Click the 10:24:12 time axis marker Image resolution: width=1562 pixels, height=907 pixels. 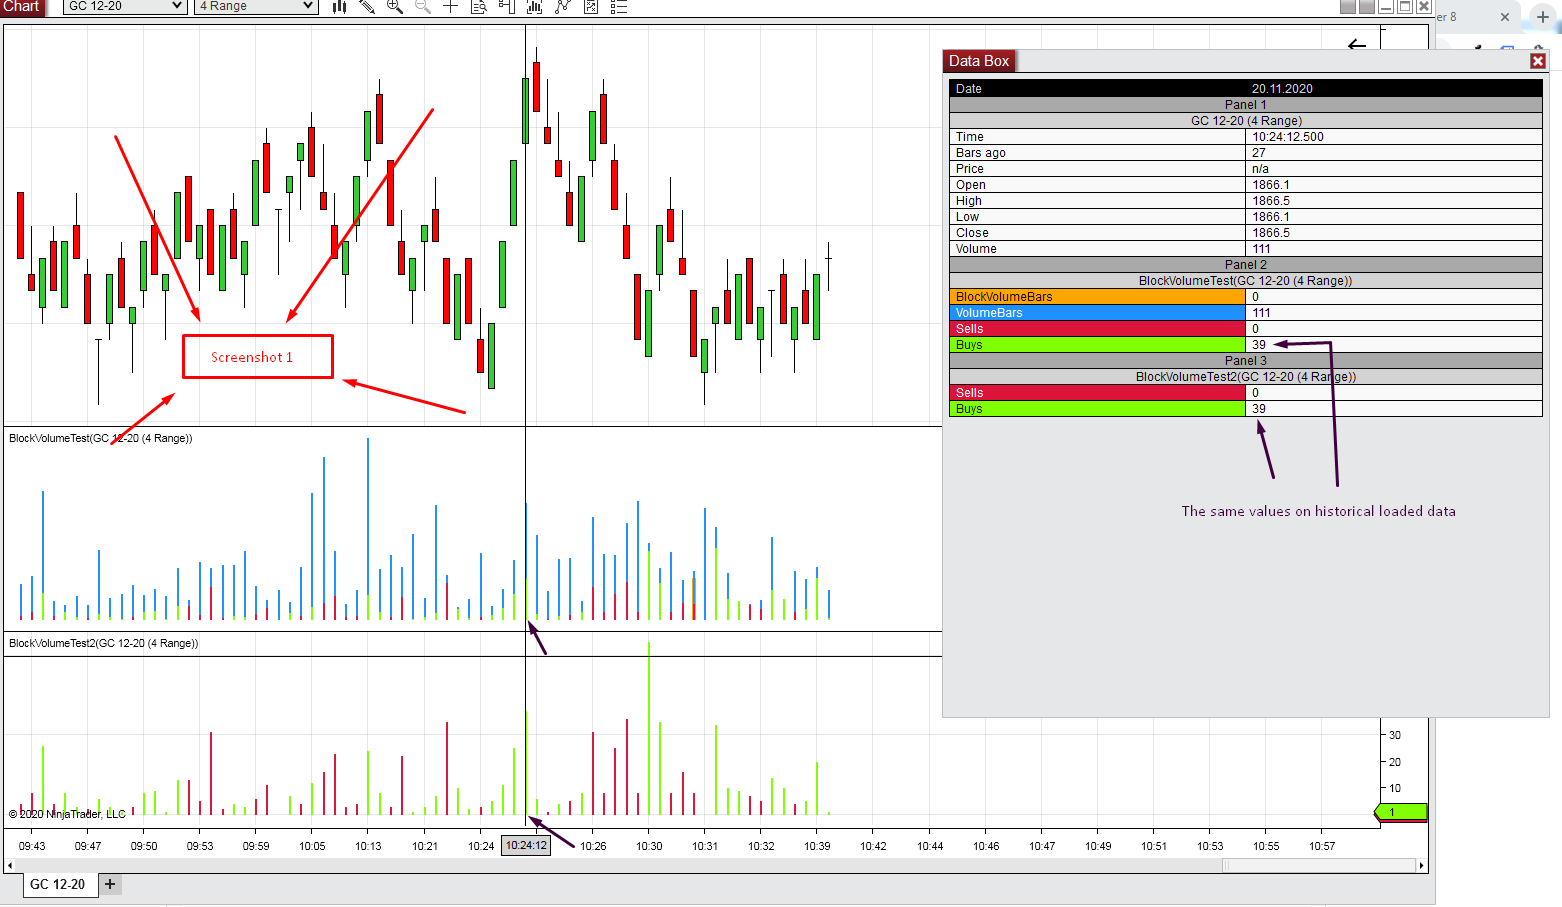click(526, 846)
